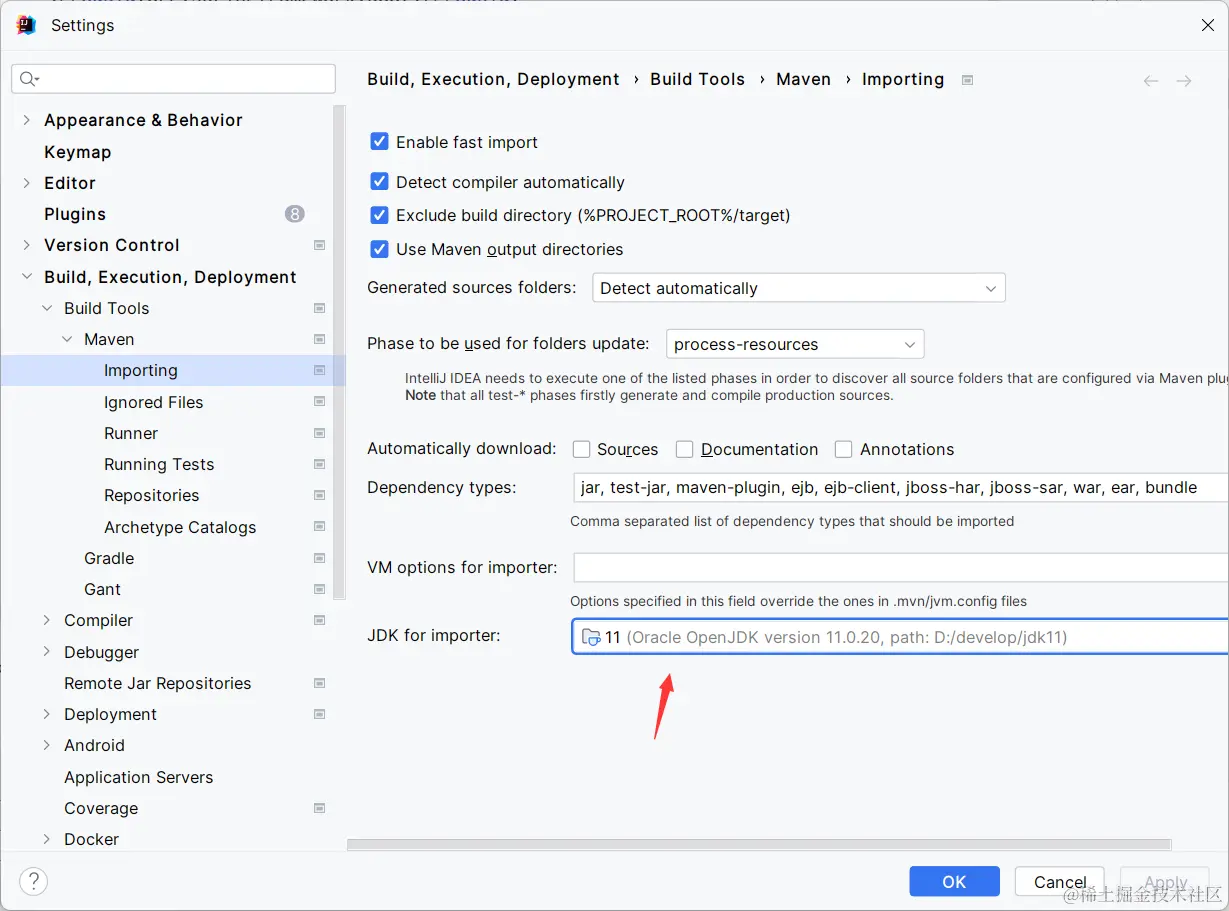The width and height of the screenshot is (1229, 911).
Task: Click the project settings icon on Compiler row
Action: coord(319,620)
